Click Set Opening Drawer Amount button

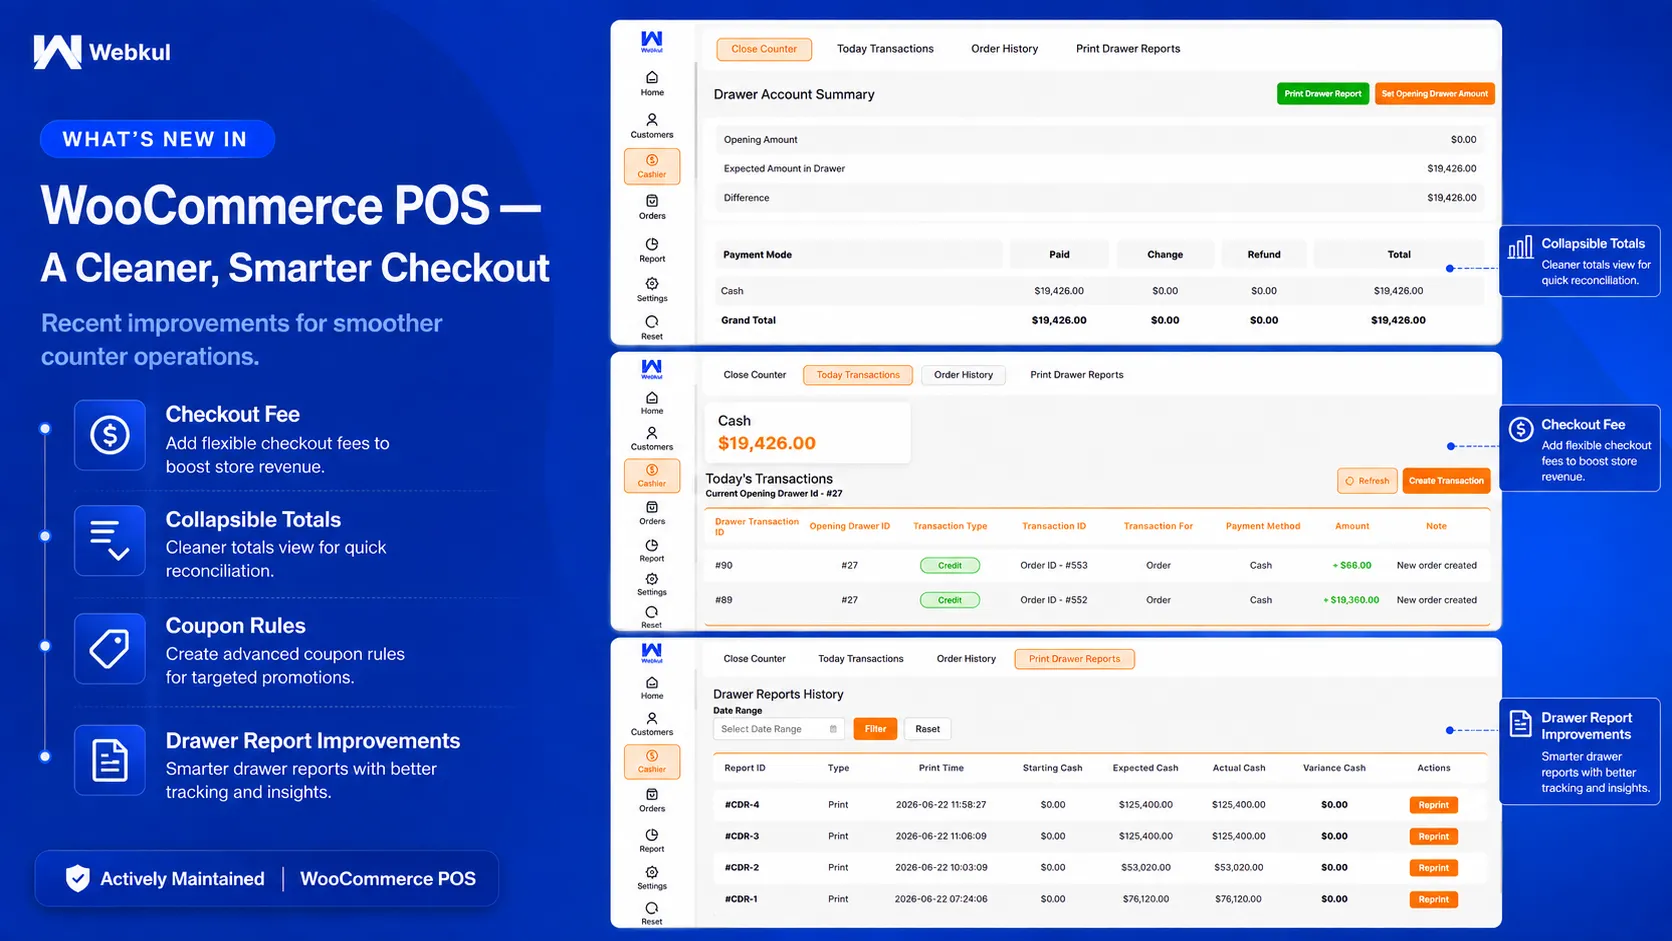(x=1434, y=94)
